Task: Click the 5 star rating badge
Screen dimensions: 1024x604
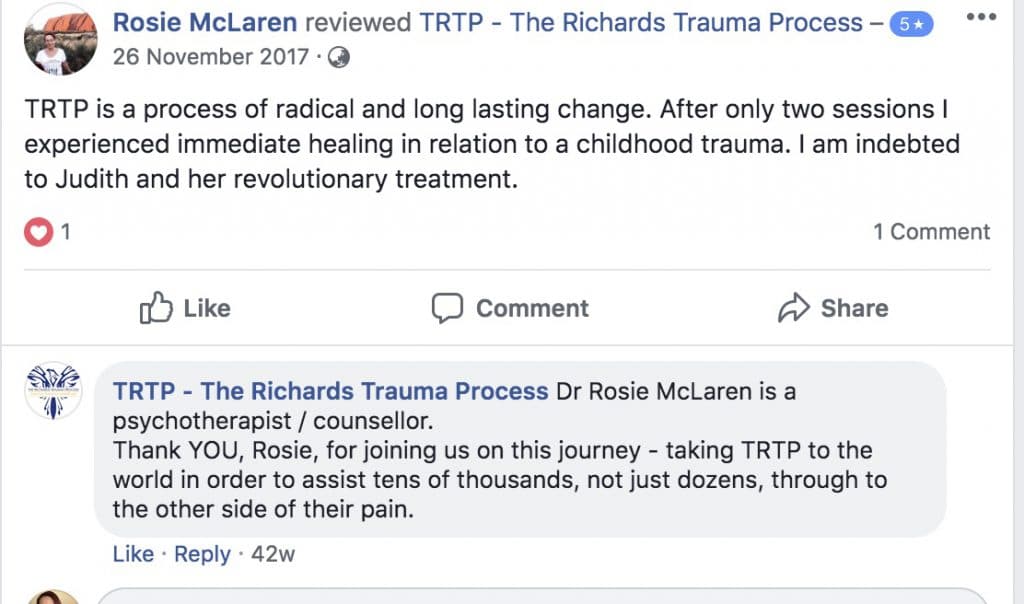Action: tap(911, 24)
